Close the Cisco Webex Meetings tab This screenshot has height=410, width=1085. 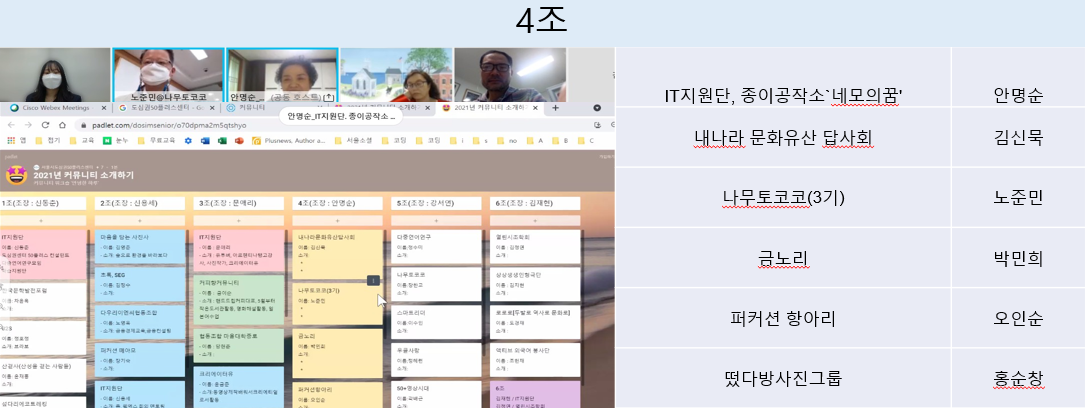tap(104, 108)
